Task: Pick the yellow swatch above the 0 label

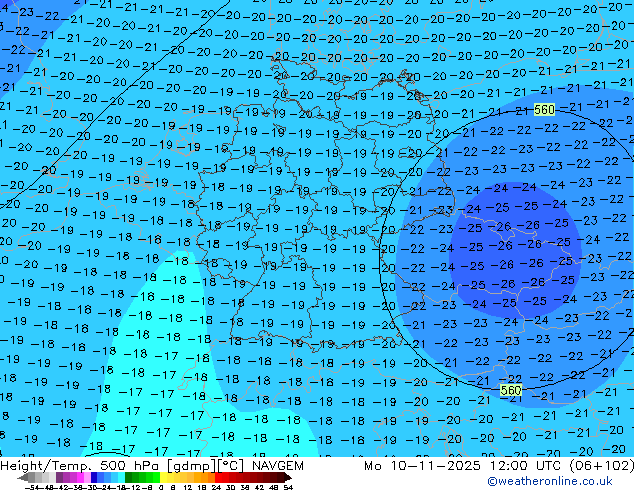Action: tap(163, 477)
